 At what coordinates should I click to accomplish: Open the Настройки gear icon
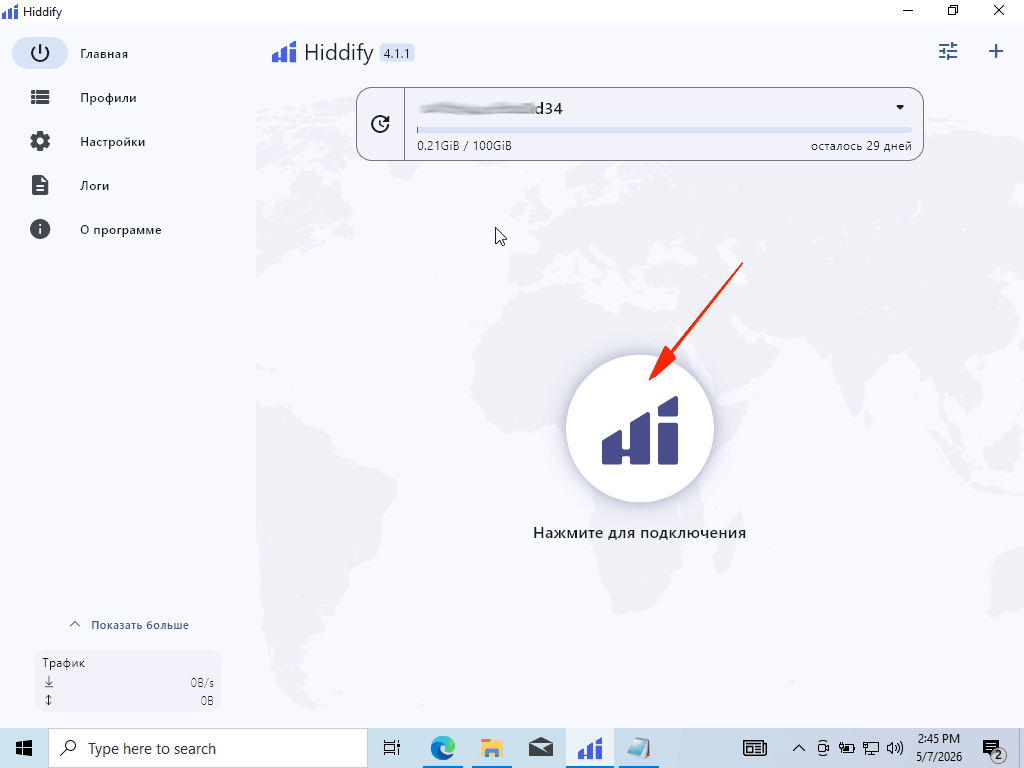(x=40, y=141)
